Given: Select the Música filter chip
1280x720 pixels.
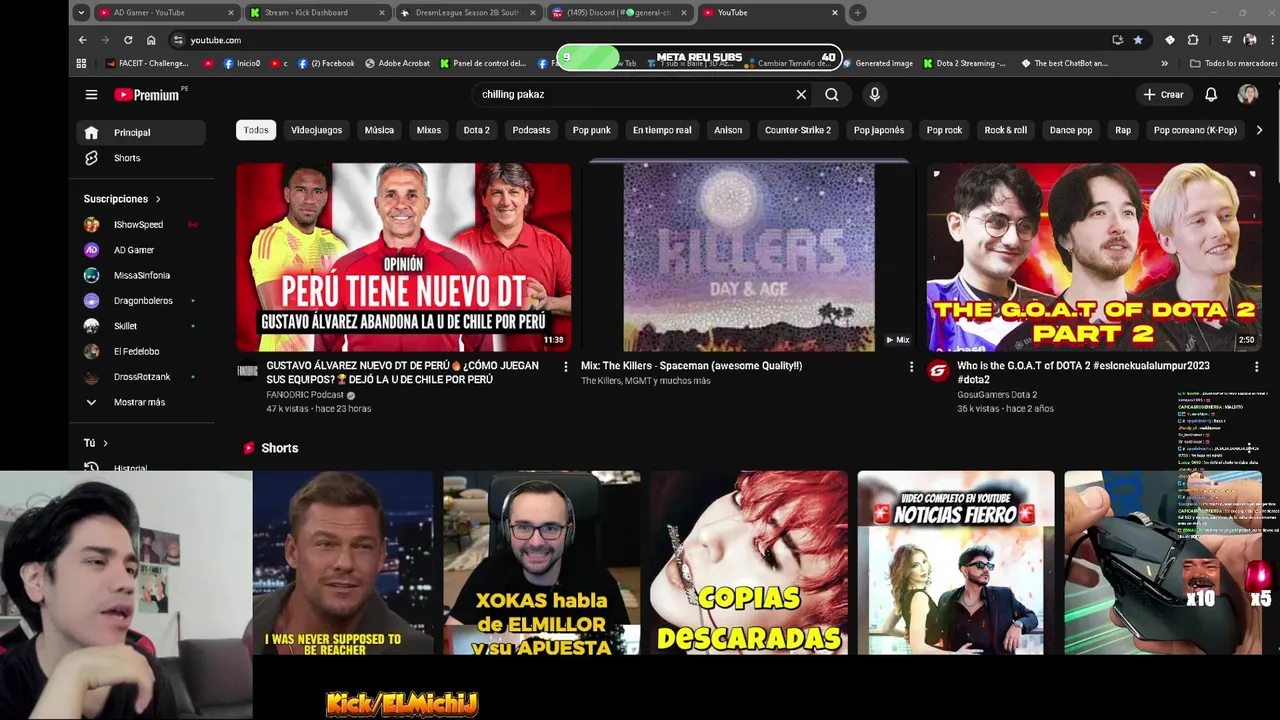Looking at the screenshot, I should coord(379,130).
